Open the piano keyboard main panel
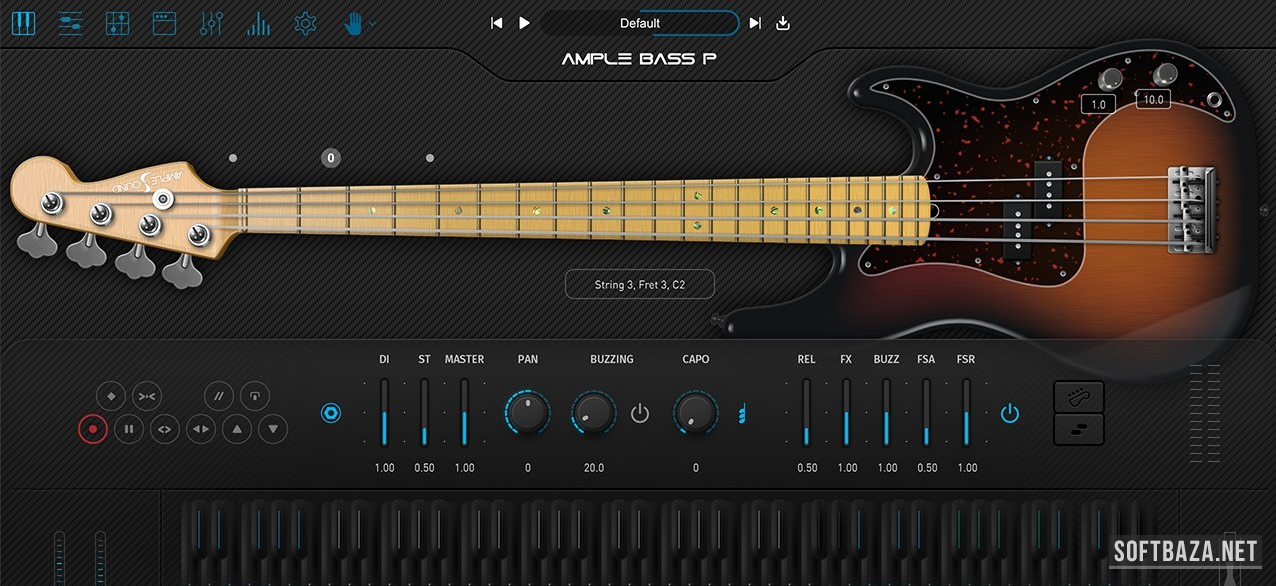The width and height of the screenshot is (1276, 586). tap(23, 23)
